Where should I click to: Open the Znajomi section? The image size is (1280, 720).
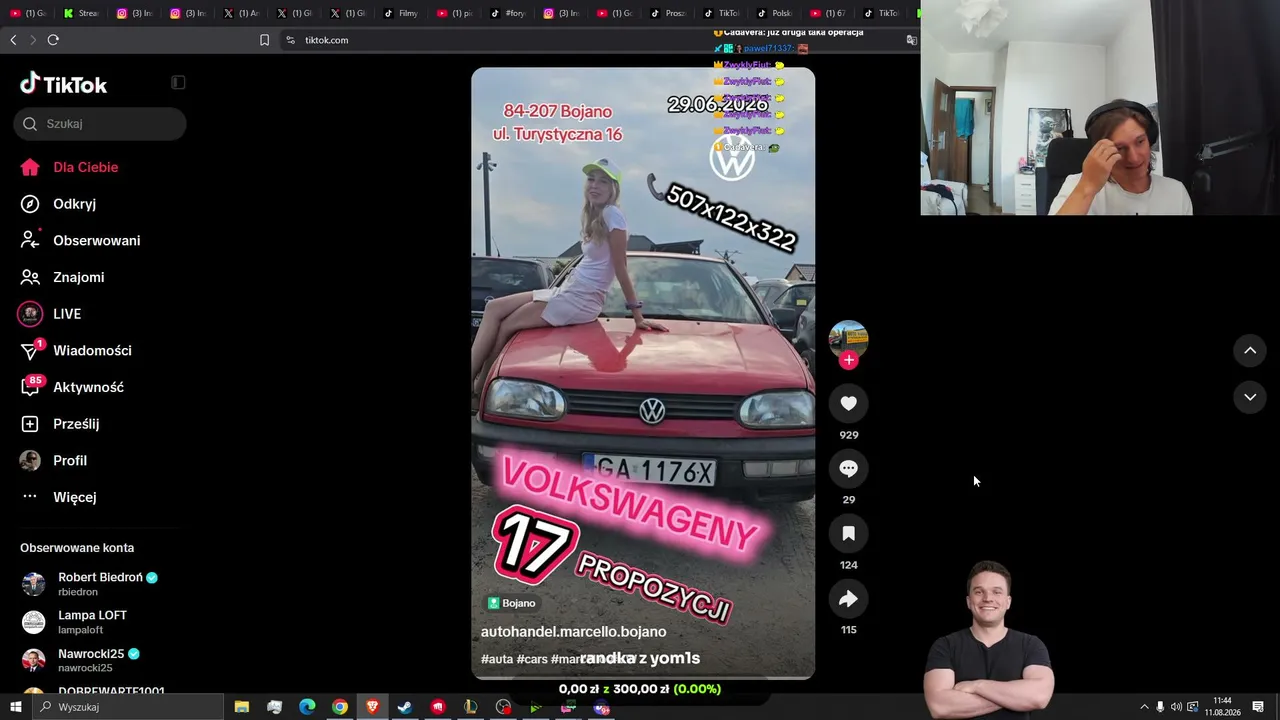click(62, 277)
